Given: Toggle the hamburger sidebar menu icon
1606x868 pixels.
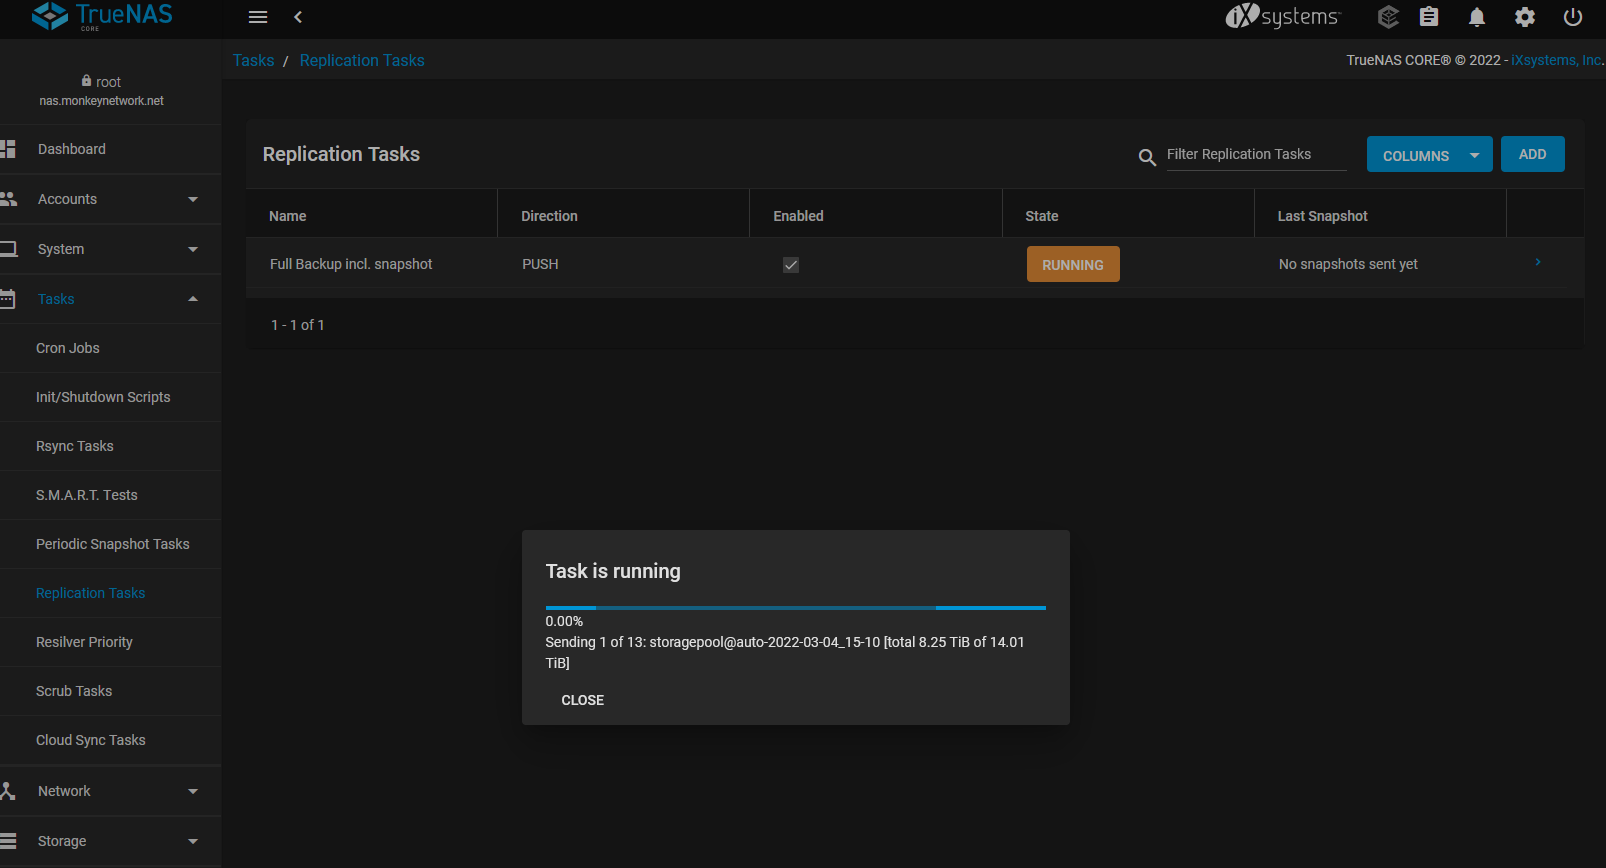Looking at the screenshot, I should tap(258, 17).
